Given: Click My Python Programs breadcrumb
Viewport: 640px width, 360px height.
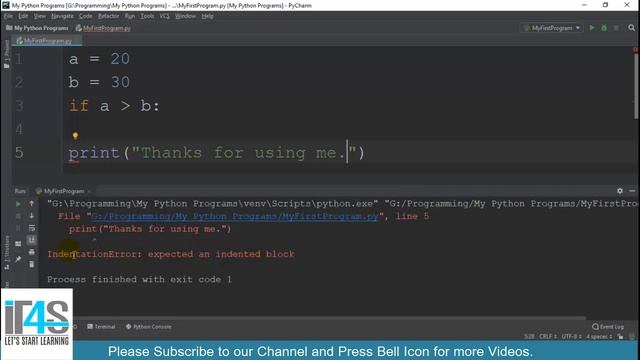Looking at the screenshot, I should 38,28.
